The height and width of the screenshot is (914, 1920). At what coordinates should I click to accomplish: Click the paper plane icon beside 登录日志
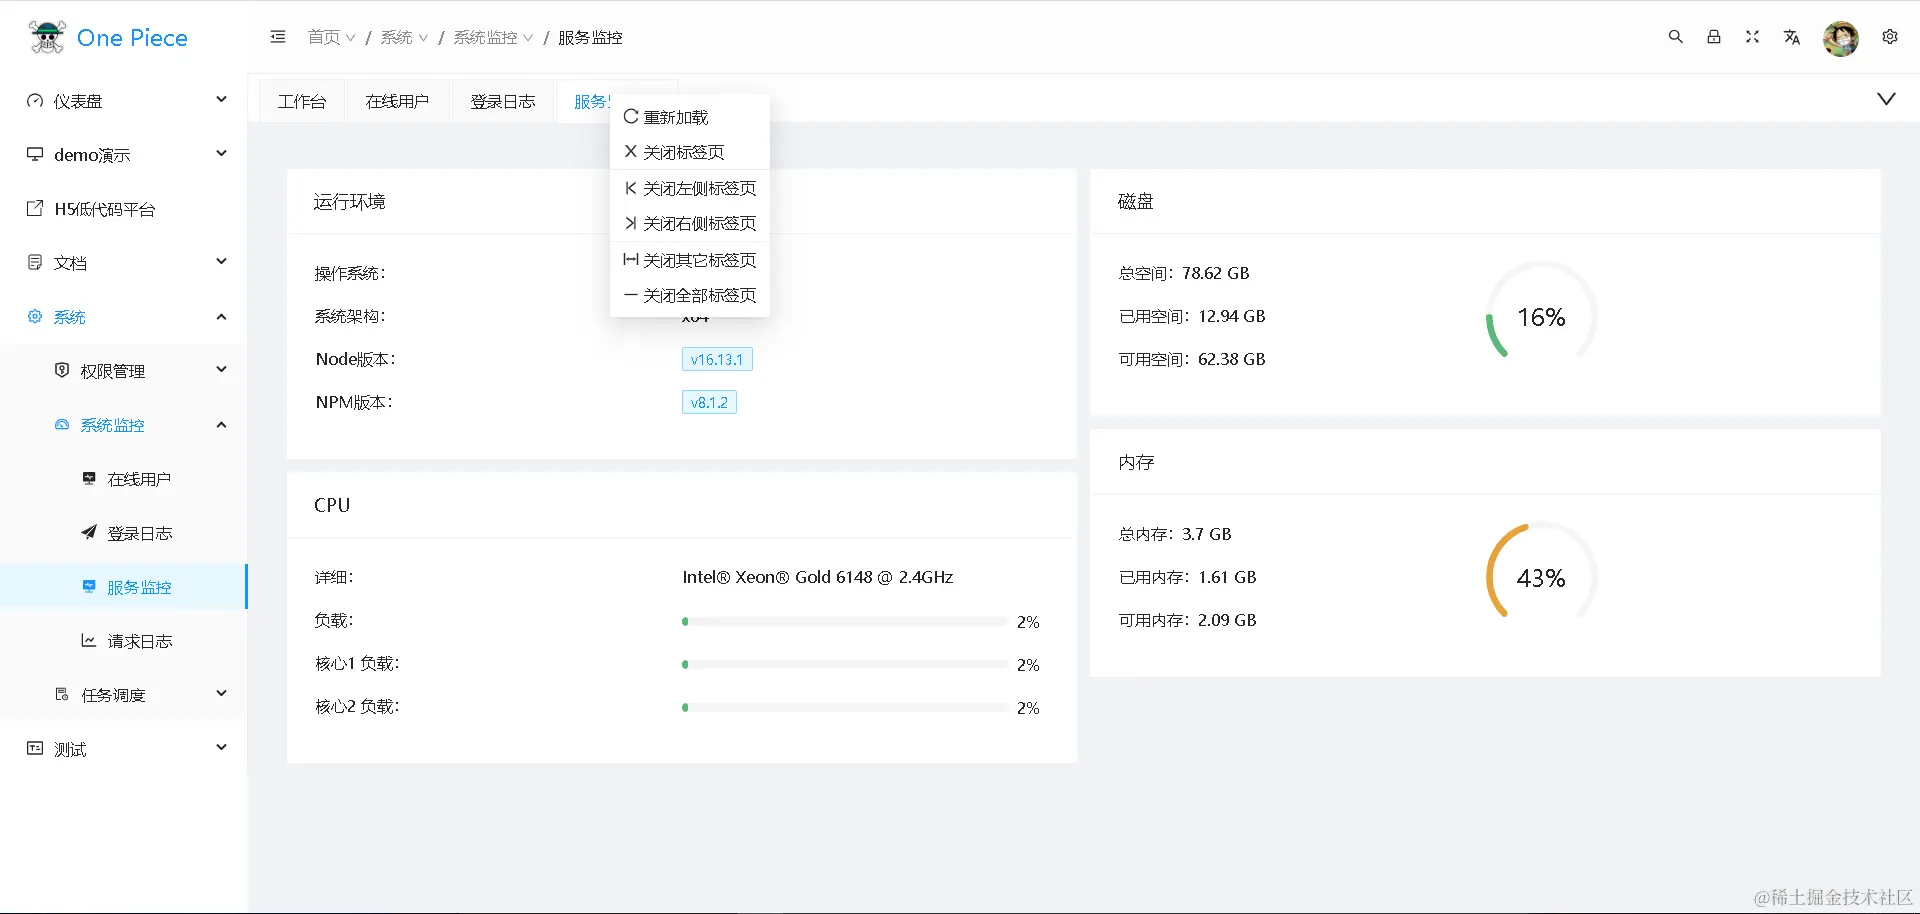click(89, 532)
